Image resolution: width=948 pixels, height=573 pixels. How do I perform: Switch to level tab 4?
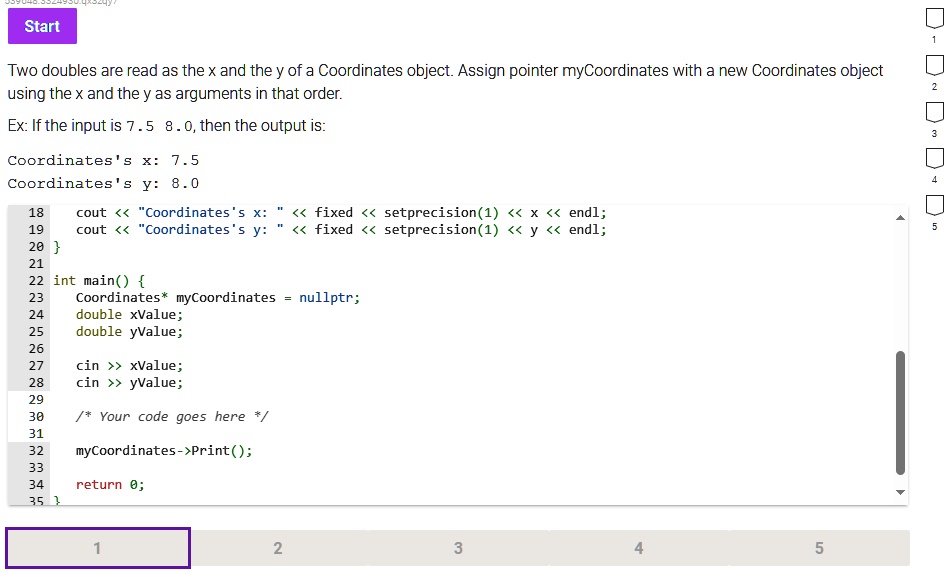click(638, 548)
